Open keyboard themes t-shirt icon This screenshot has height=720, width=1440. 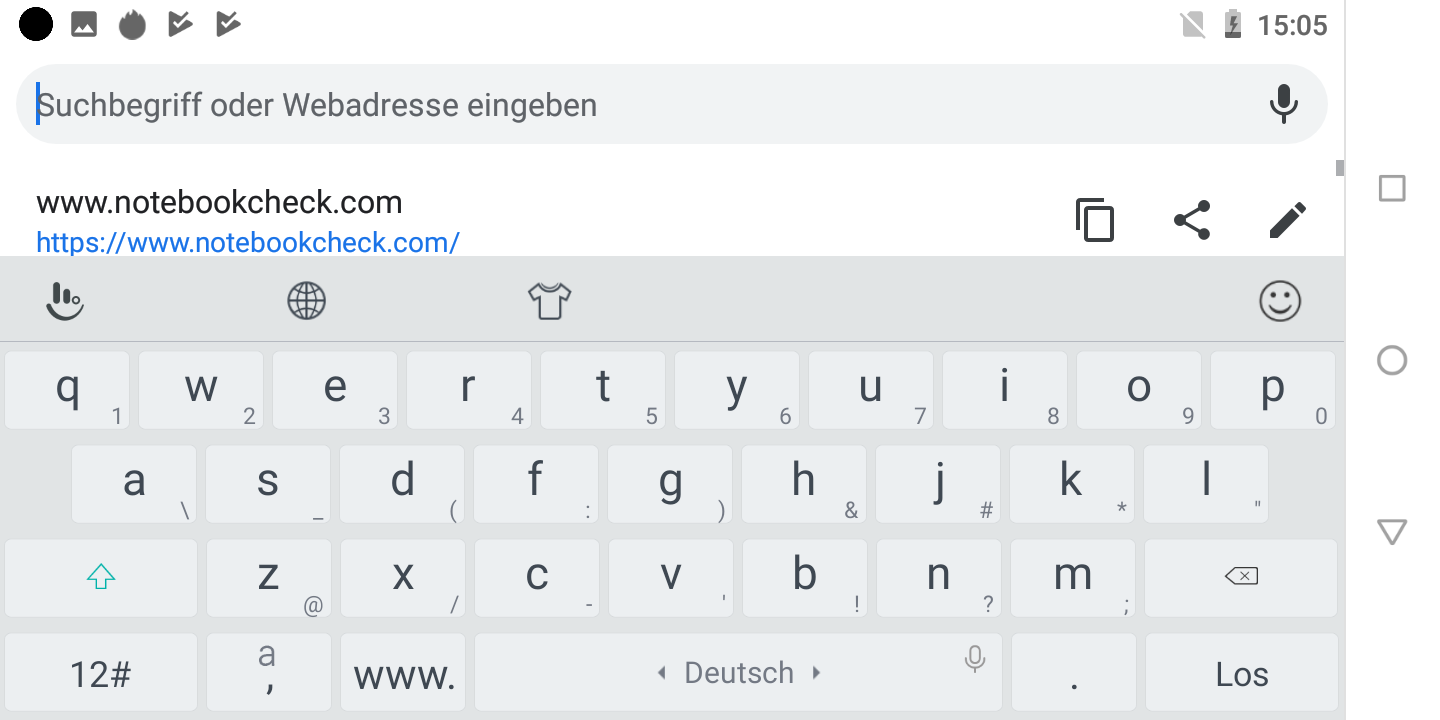549,300
